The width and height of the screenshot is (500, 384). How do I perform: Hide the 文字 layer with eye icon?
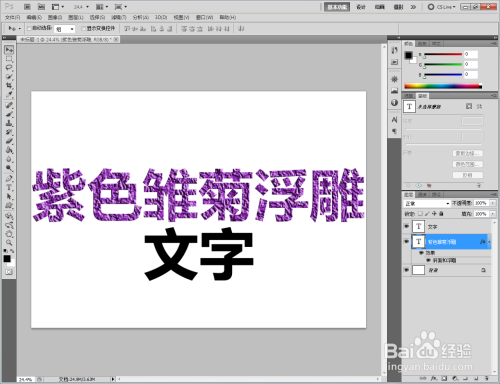click(x=406, y=226)
